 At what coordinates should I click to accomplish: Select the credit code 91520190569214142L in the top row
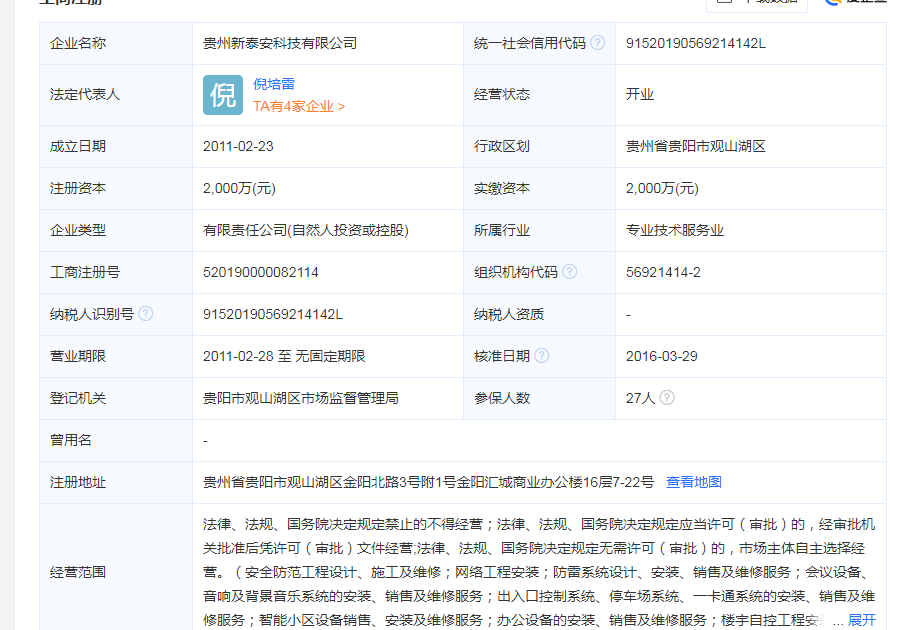pos(696,43)
